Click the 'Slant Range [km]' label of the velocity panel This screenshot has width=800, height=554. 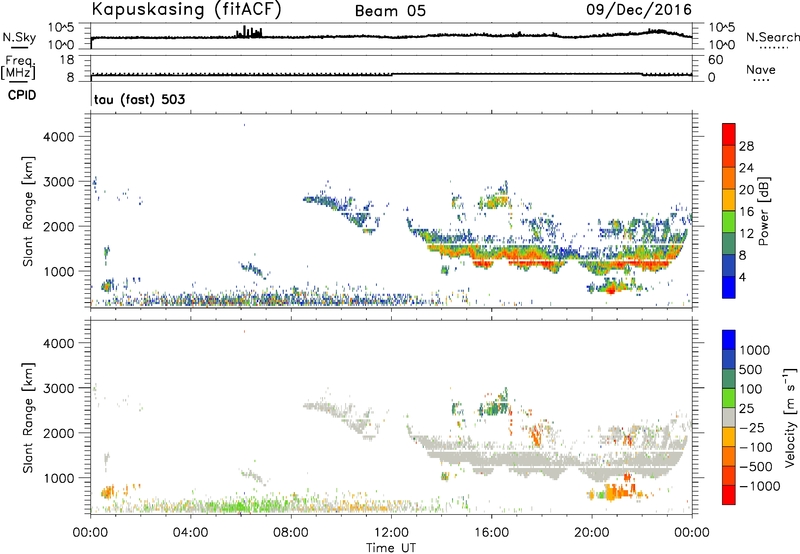pos(28,418)
